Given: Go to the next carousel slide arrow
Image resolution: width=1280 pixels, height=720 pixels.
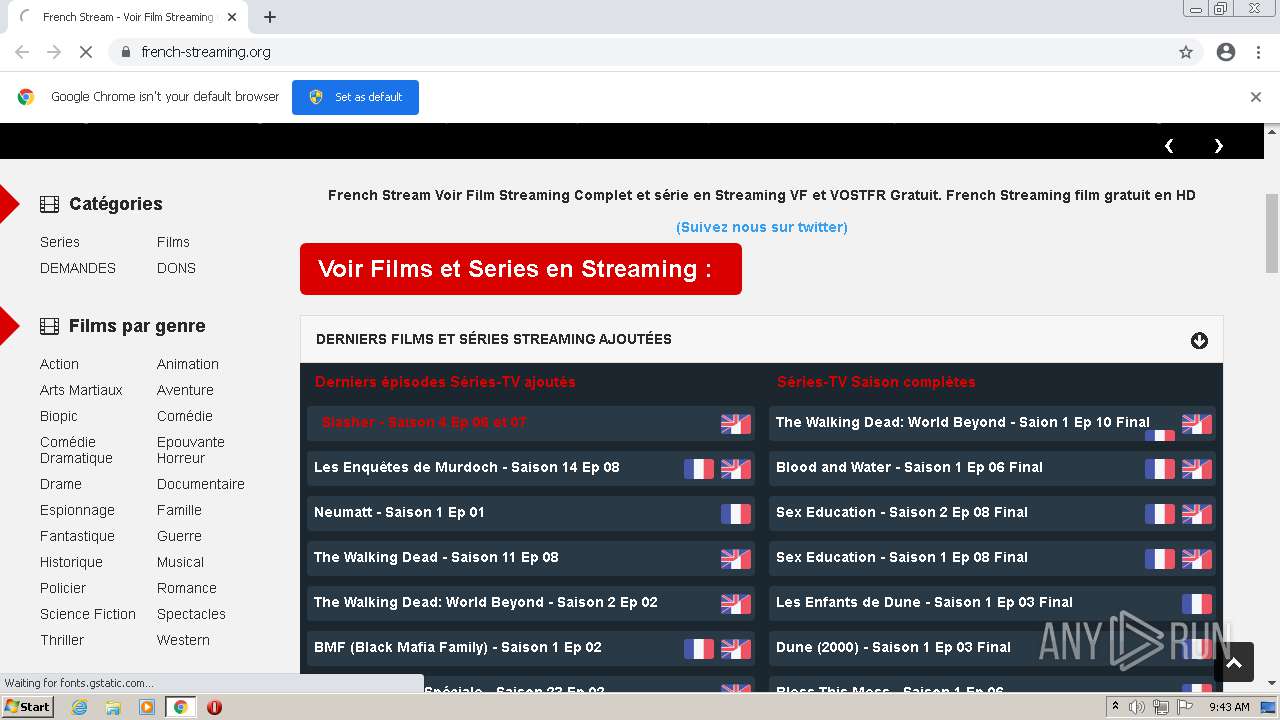Looking at the screenshot, I should click(1218, 146).
